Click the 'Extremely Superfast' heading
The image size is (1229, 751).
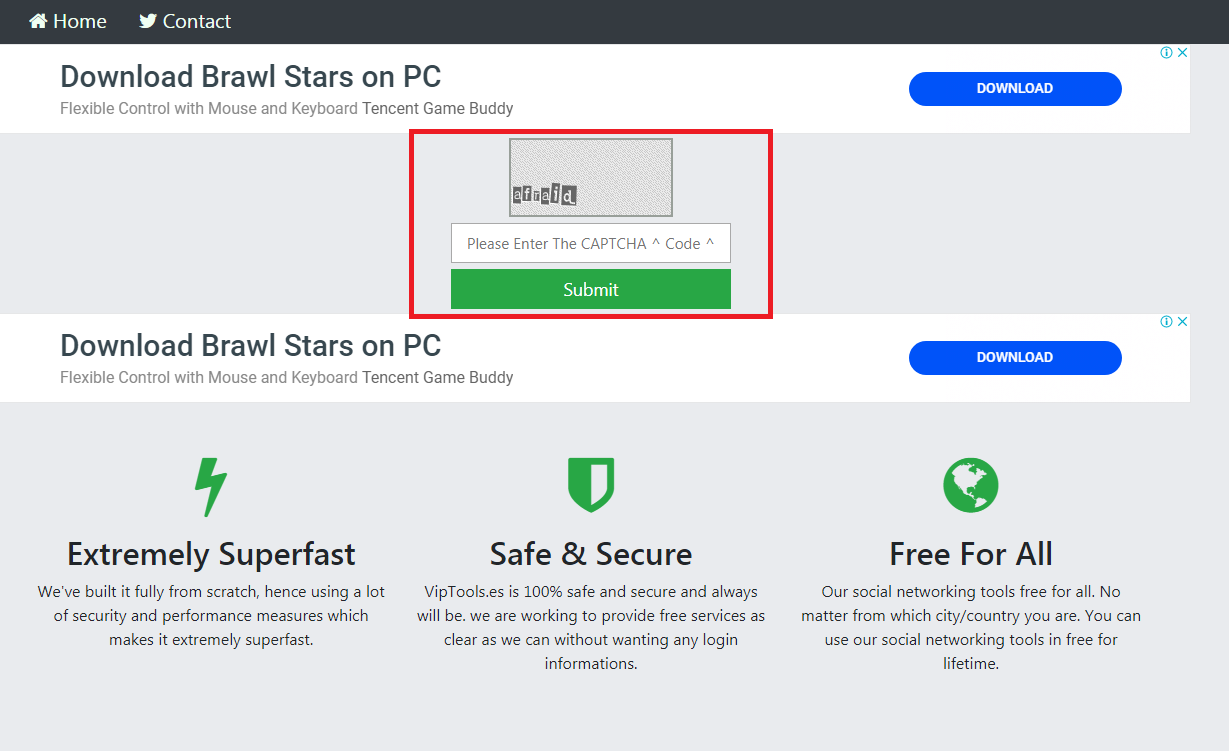click(211, 554)
